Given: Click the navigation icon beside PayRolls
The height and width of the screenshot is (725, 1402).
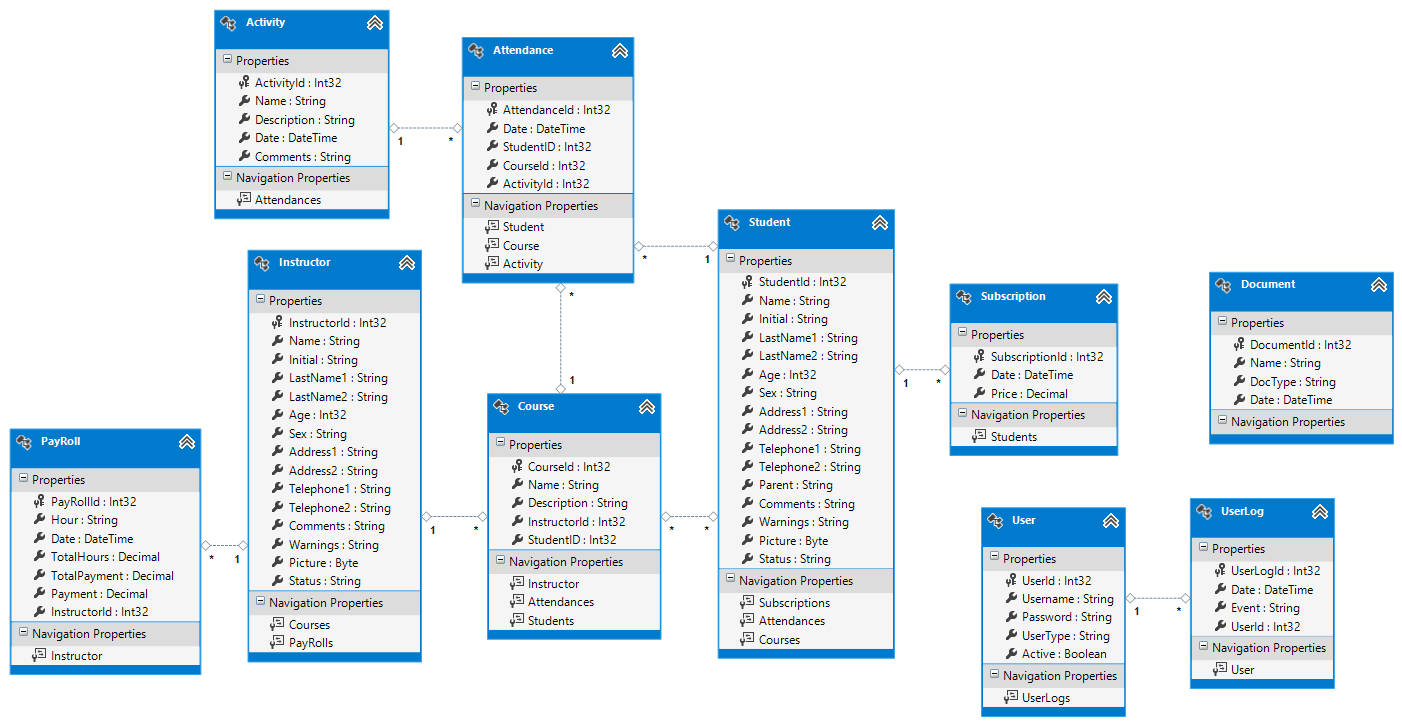Looking at the screenshot, I should click(278, 643).
